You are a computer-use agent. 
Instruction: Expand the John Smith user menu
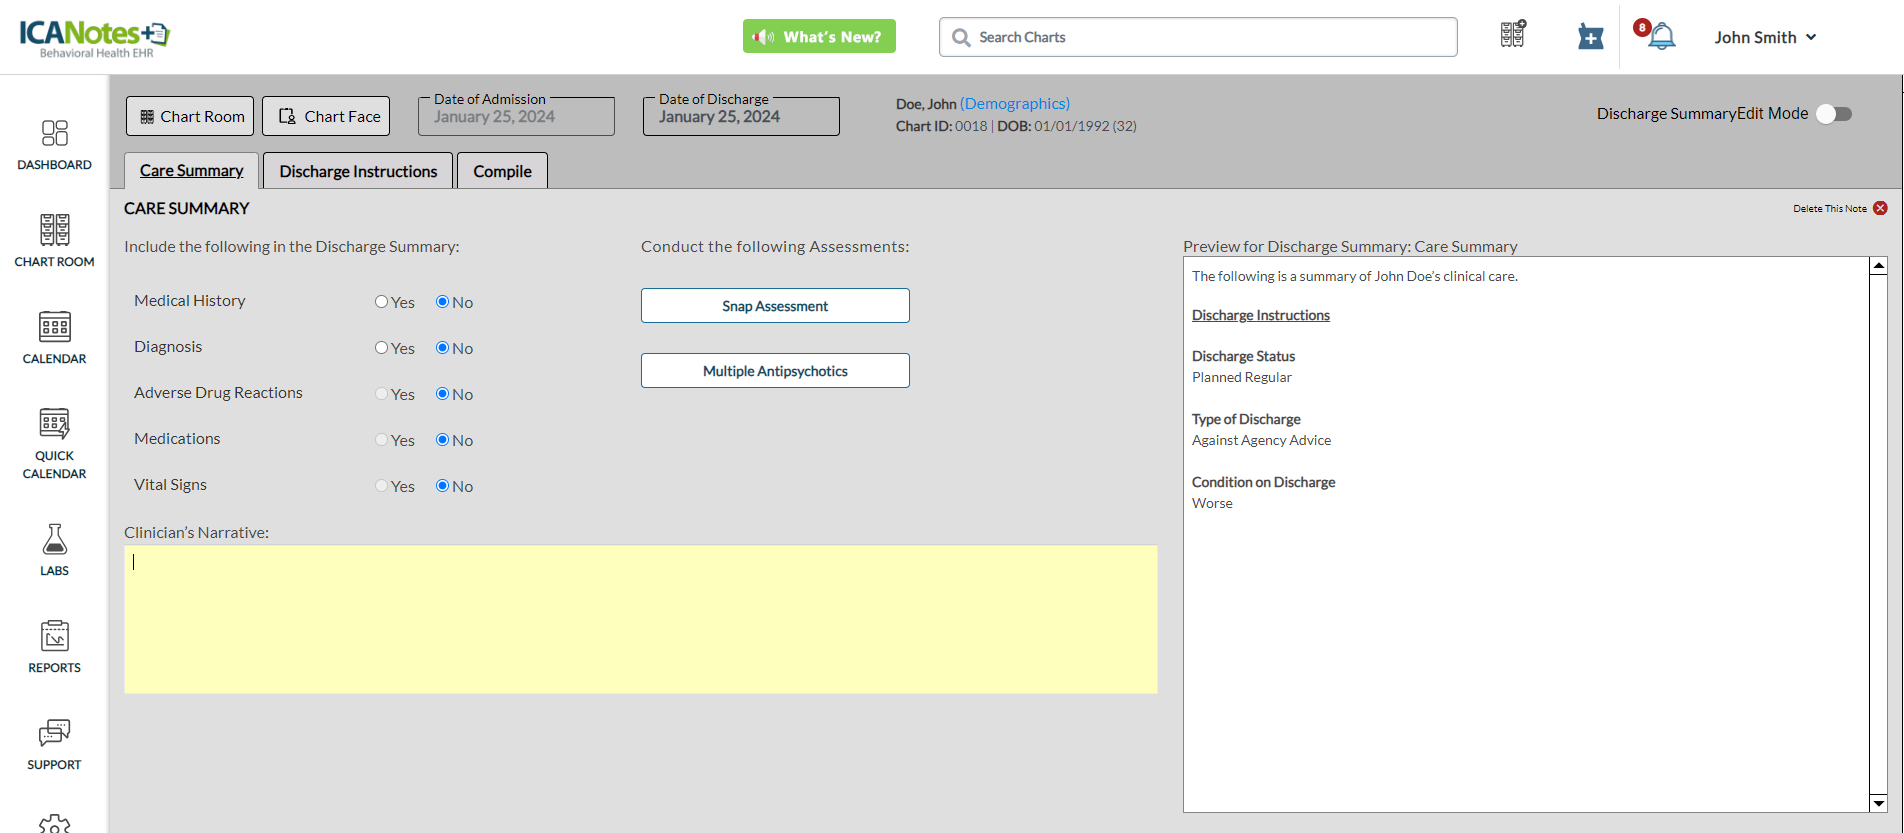pos(1765,37)
